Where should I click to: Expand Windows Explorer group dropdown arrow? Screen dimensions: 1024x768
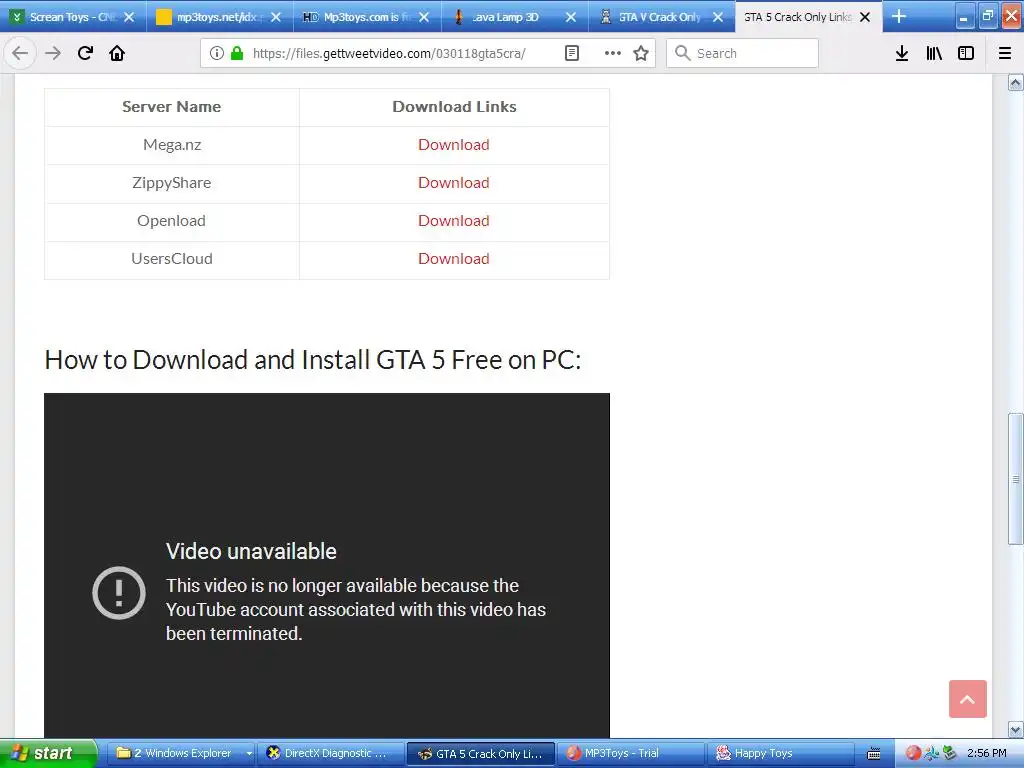tap(249, 754)
